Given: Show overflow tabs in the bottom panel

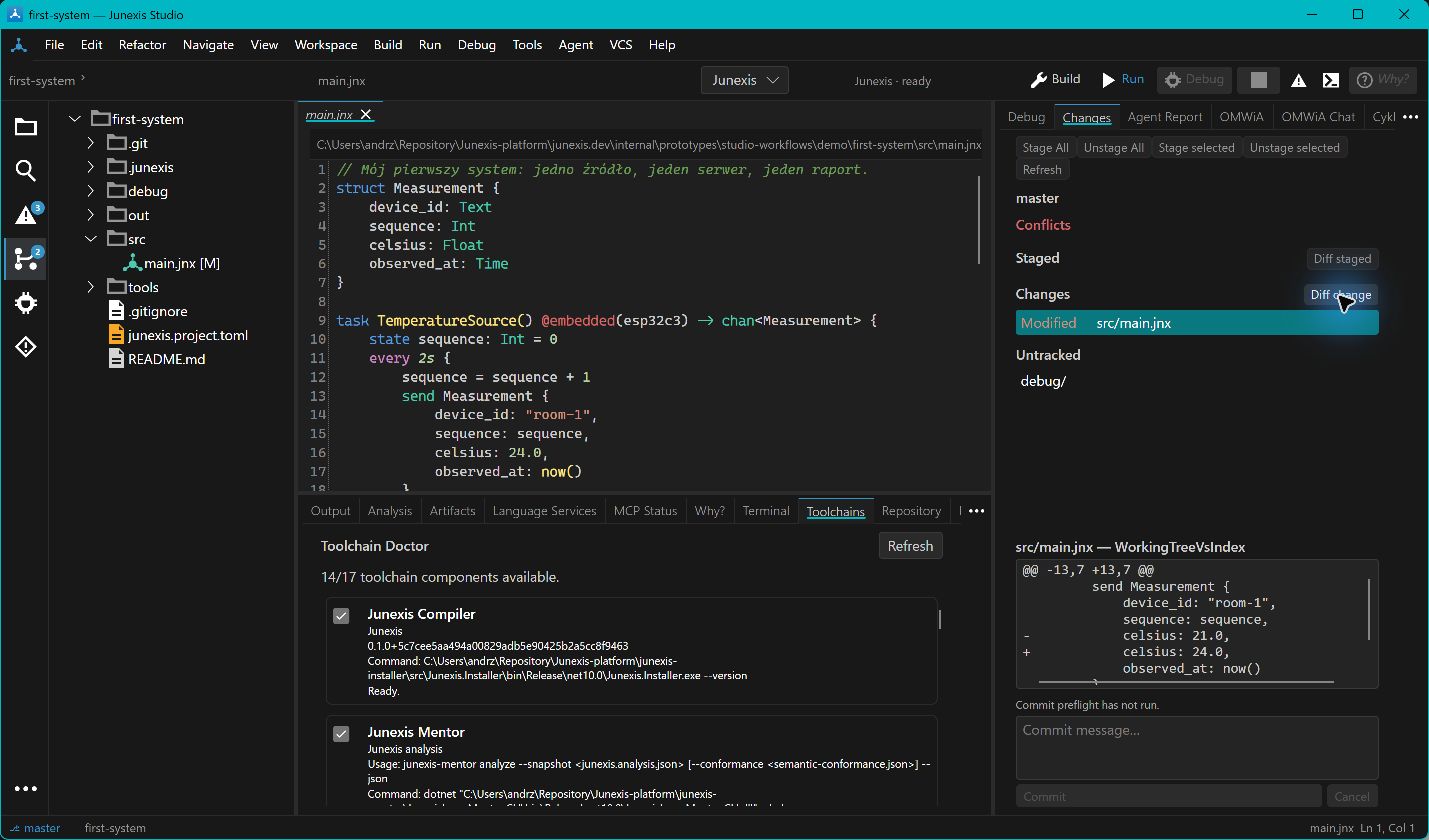Looking at the screenshot, I should point(976,511).
